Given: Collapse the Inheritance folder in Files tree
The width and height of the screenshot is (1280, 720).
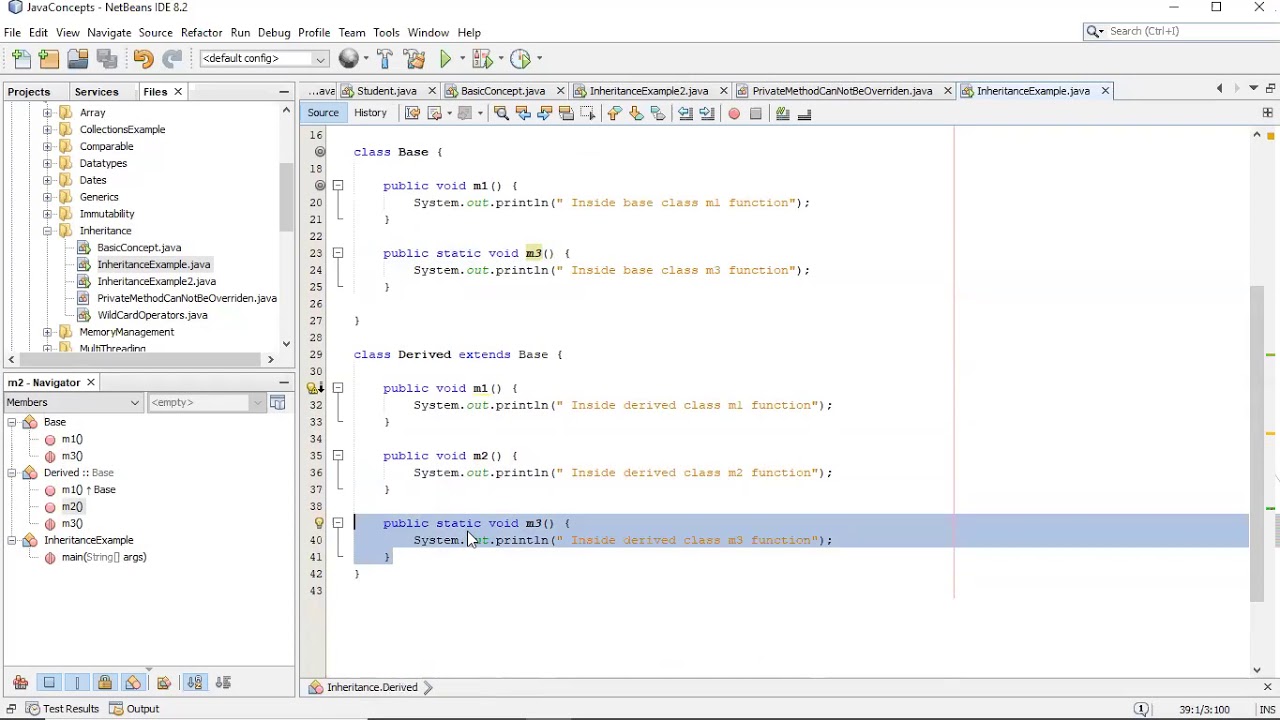Looking at the screenshot, I should [x=47, y=231].
